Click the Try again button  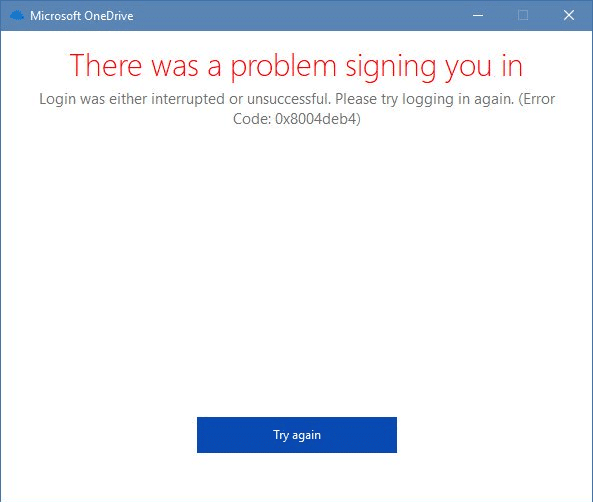(296, 435)
